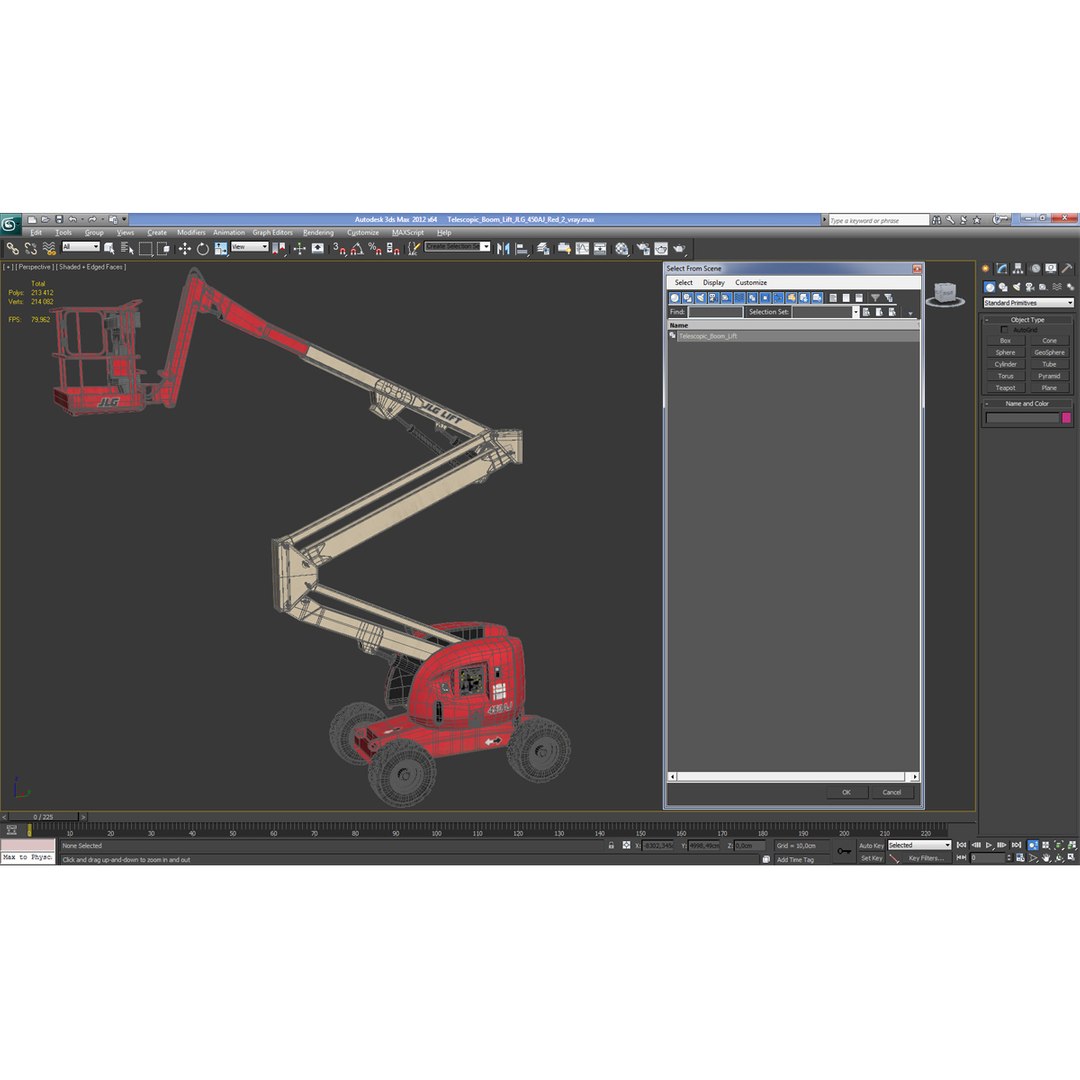Click Cancel in Select From Scene dialog
This screenshot has width=1080, height=1080.
tap(892, 792)
